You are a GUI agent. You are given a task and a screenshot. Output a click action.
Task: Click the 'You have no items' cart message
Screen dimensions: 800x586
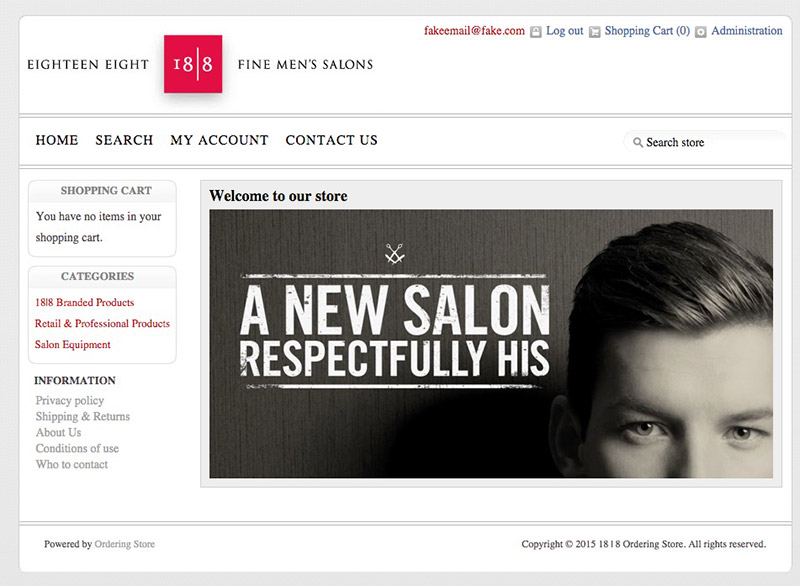[98, 227]
